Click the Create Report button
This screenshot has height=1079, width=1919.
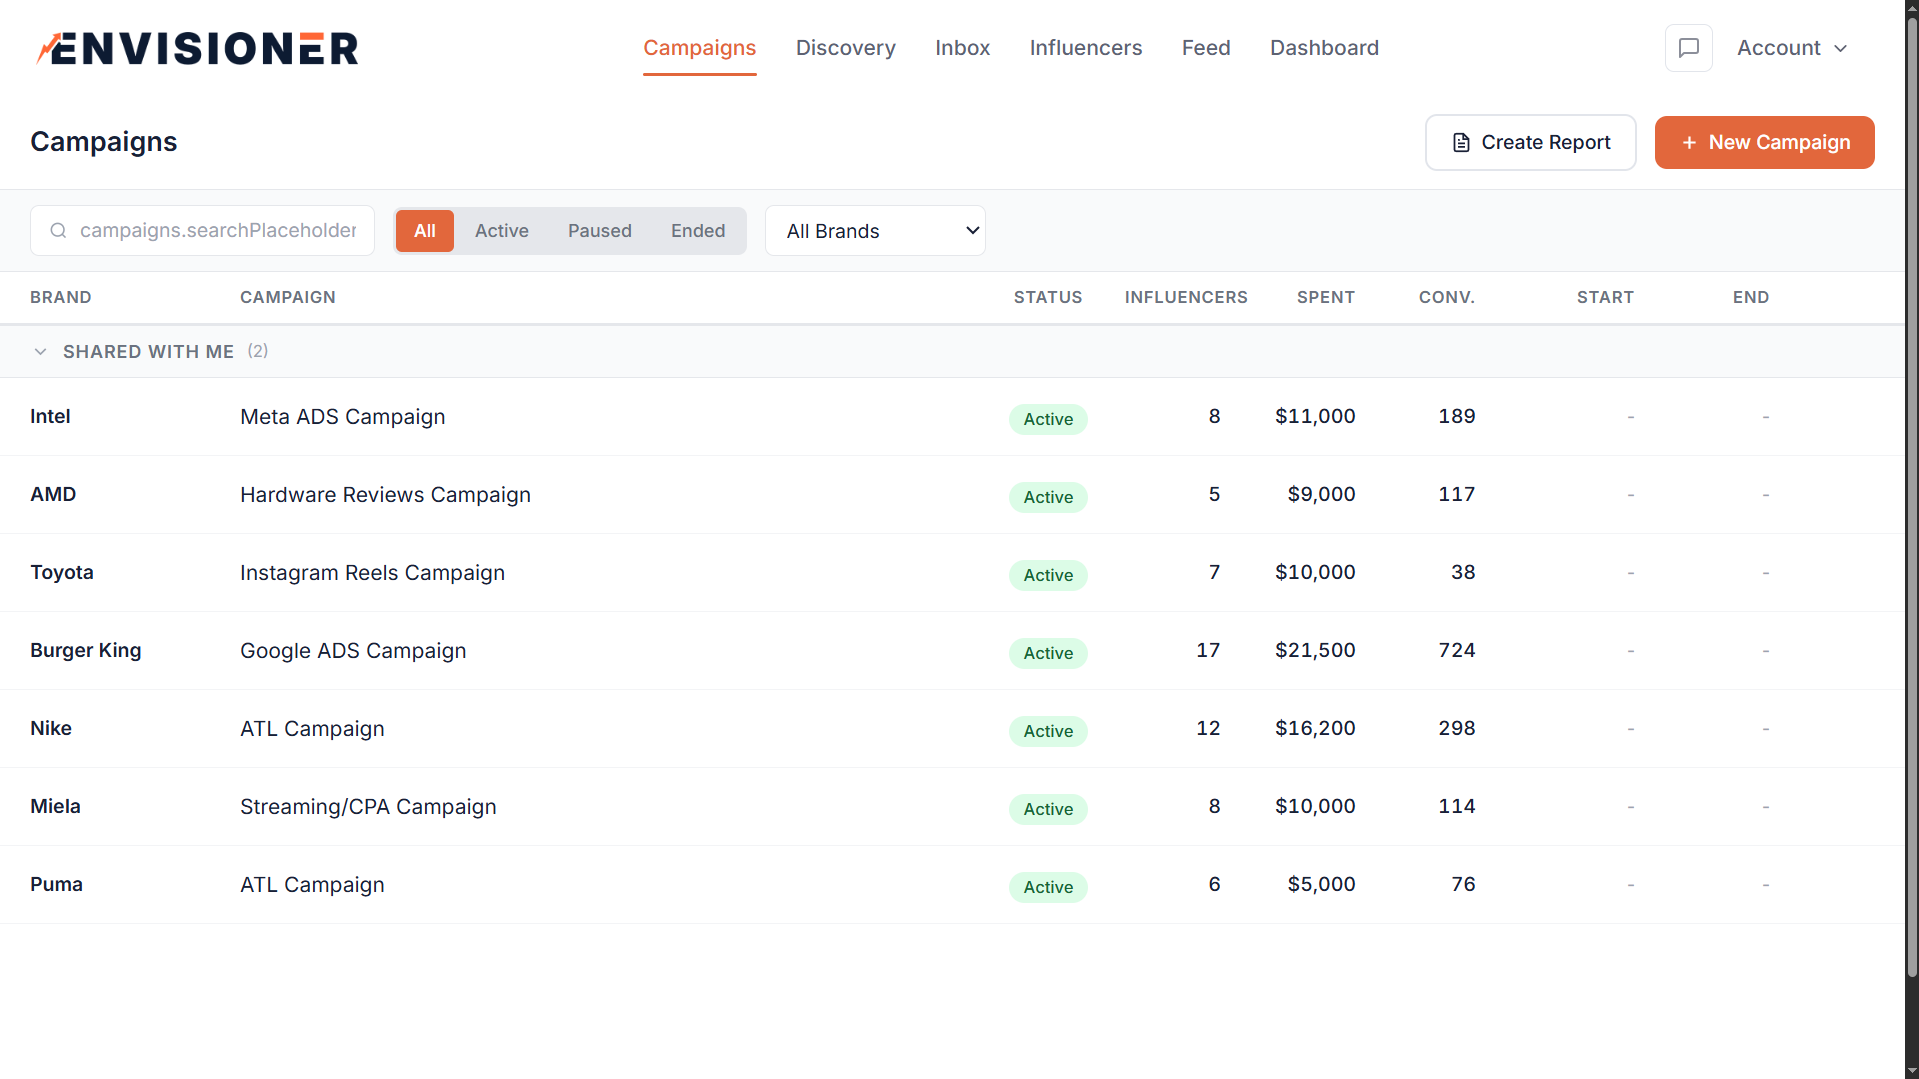1530,142
